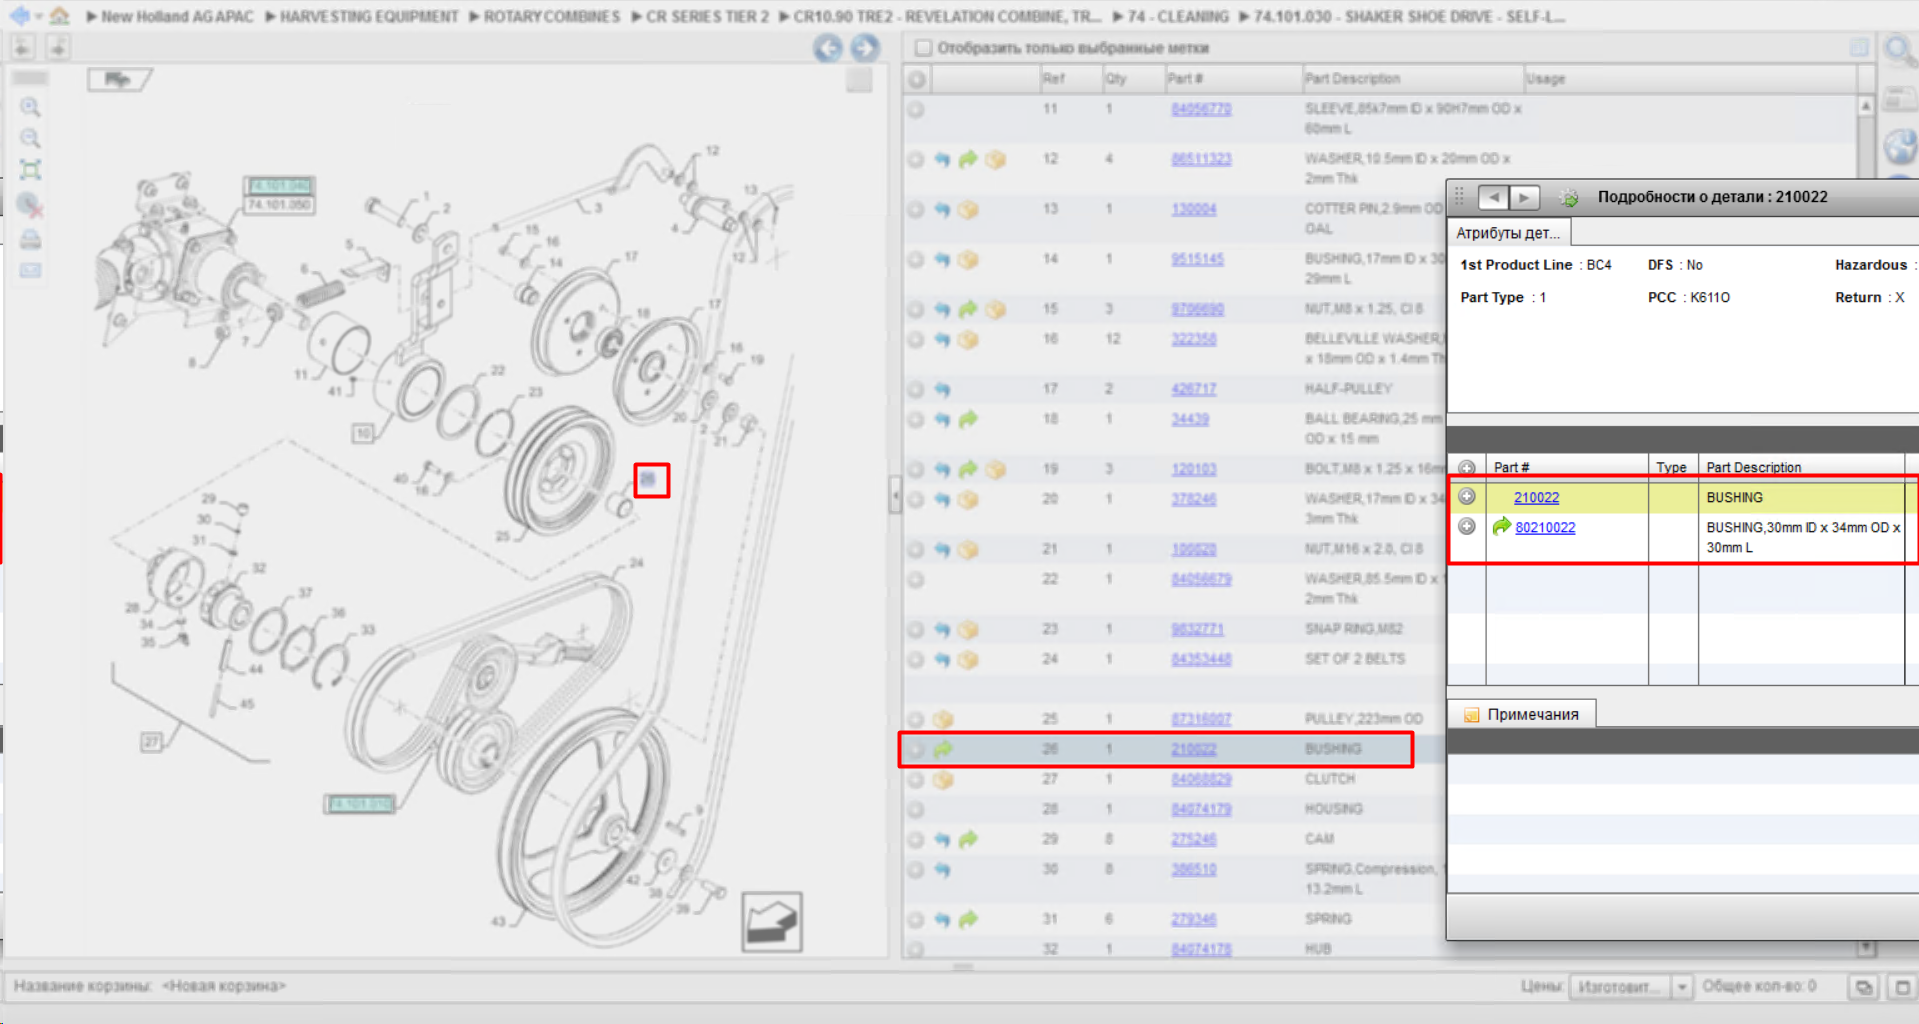The image size is (1919, 1024).
Task: Click the window icon at far right of status bar
Action: [1902, 987]
